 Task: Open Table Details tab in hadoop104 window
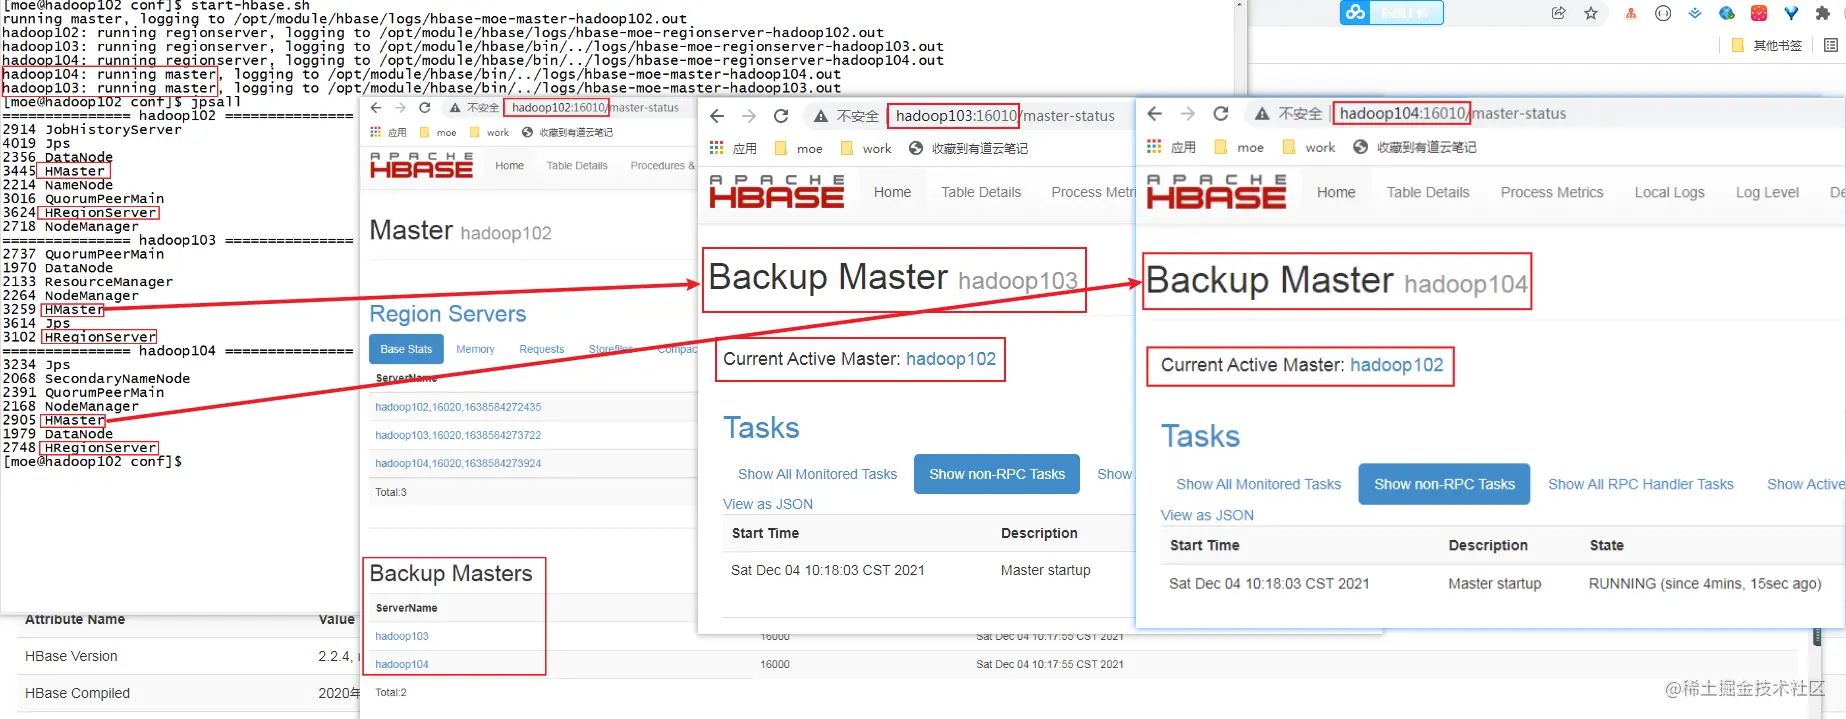[1428, 192]
